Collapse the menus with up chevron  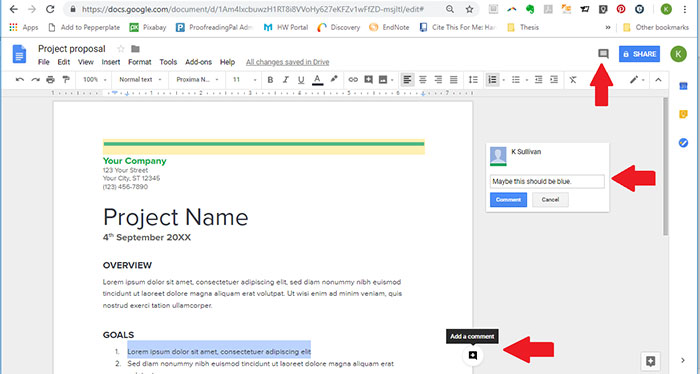click(x=658, y=80)
